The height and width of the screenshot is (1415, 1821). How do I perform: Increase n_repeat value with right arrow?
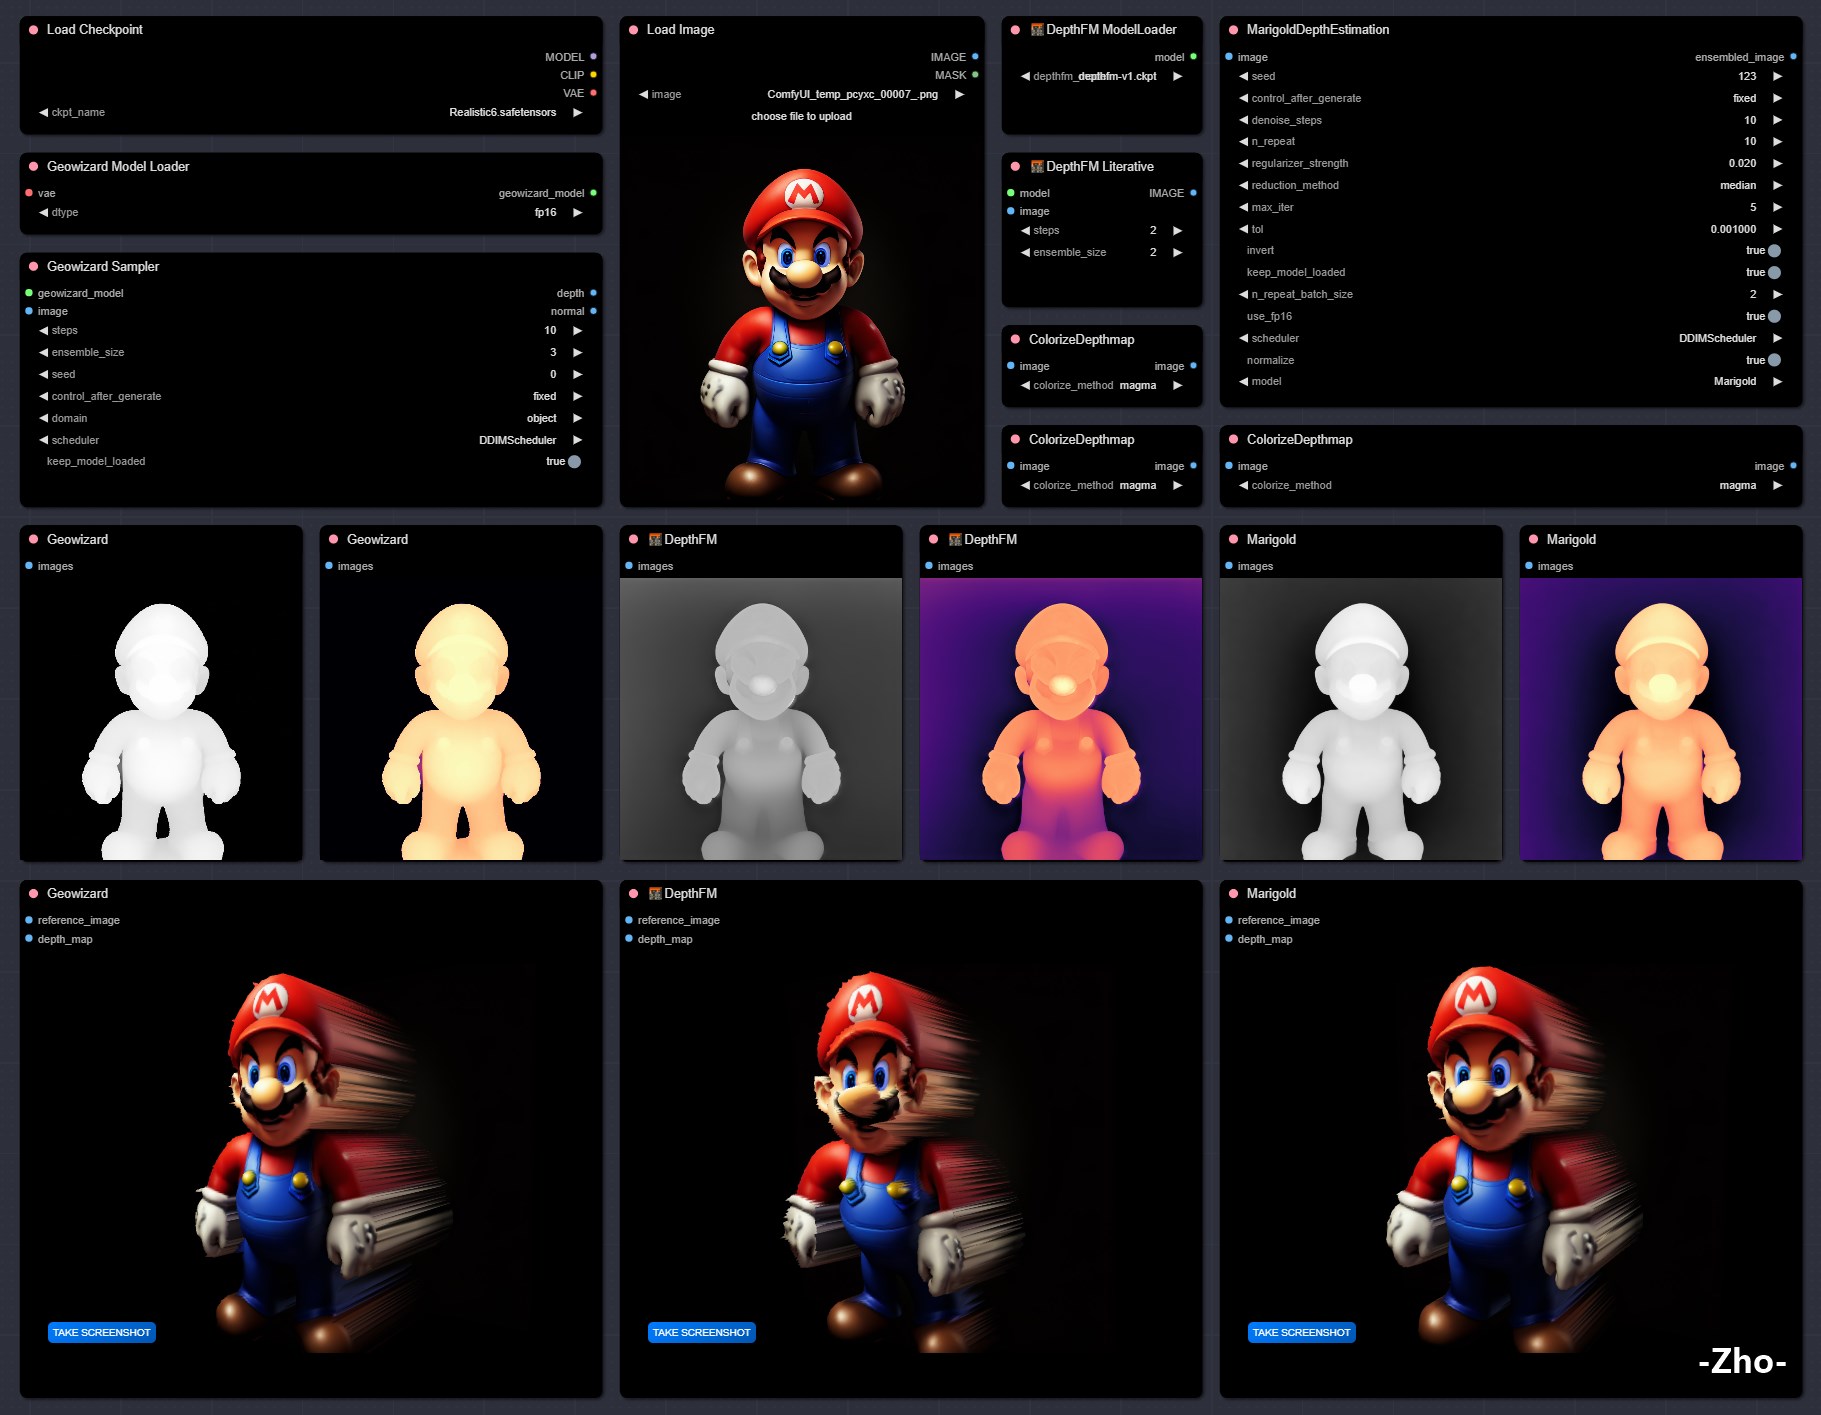point(1777,142)
